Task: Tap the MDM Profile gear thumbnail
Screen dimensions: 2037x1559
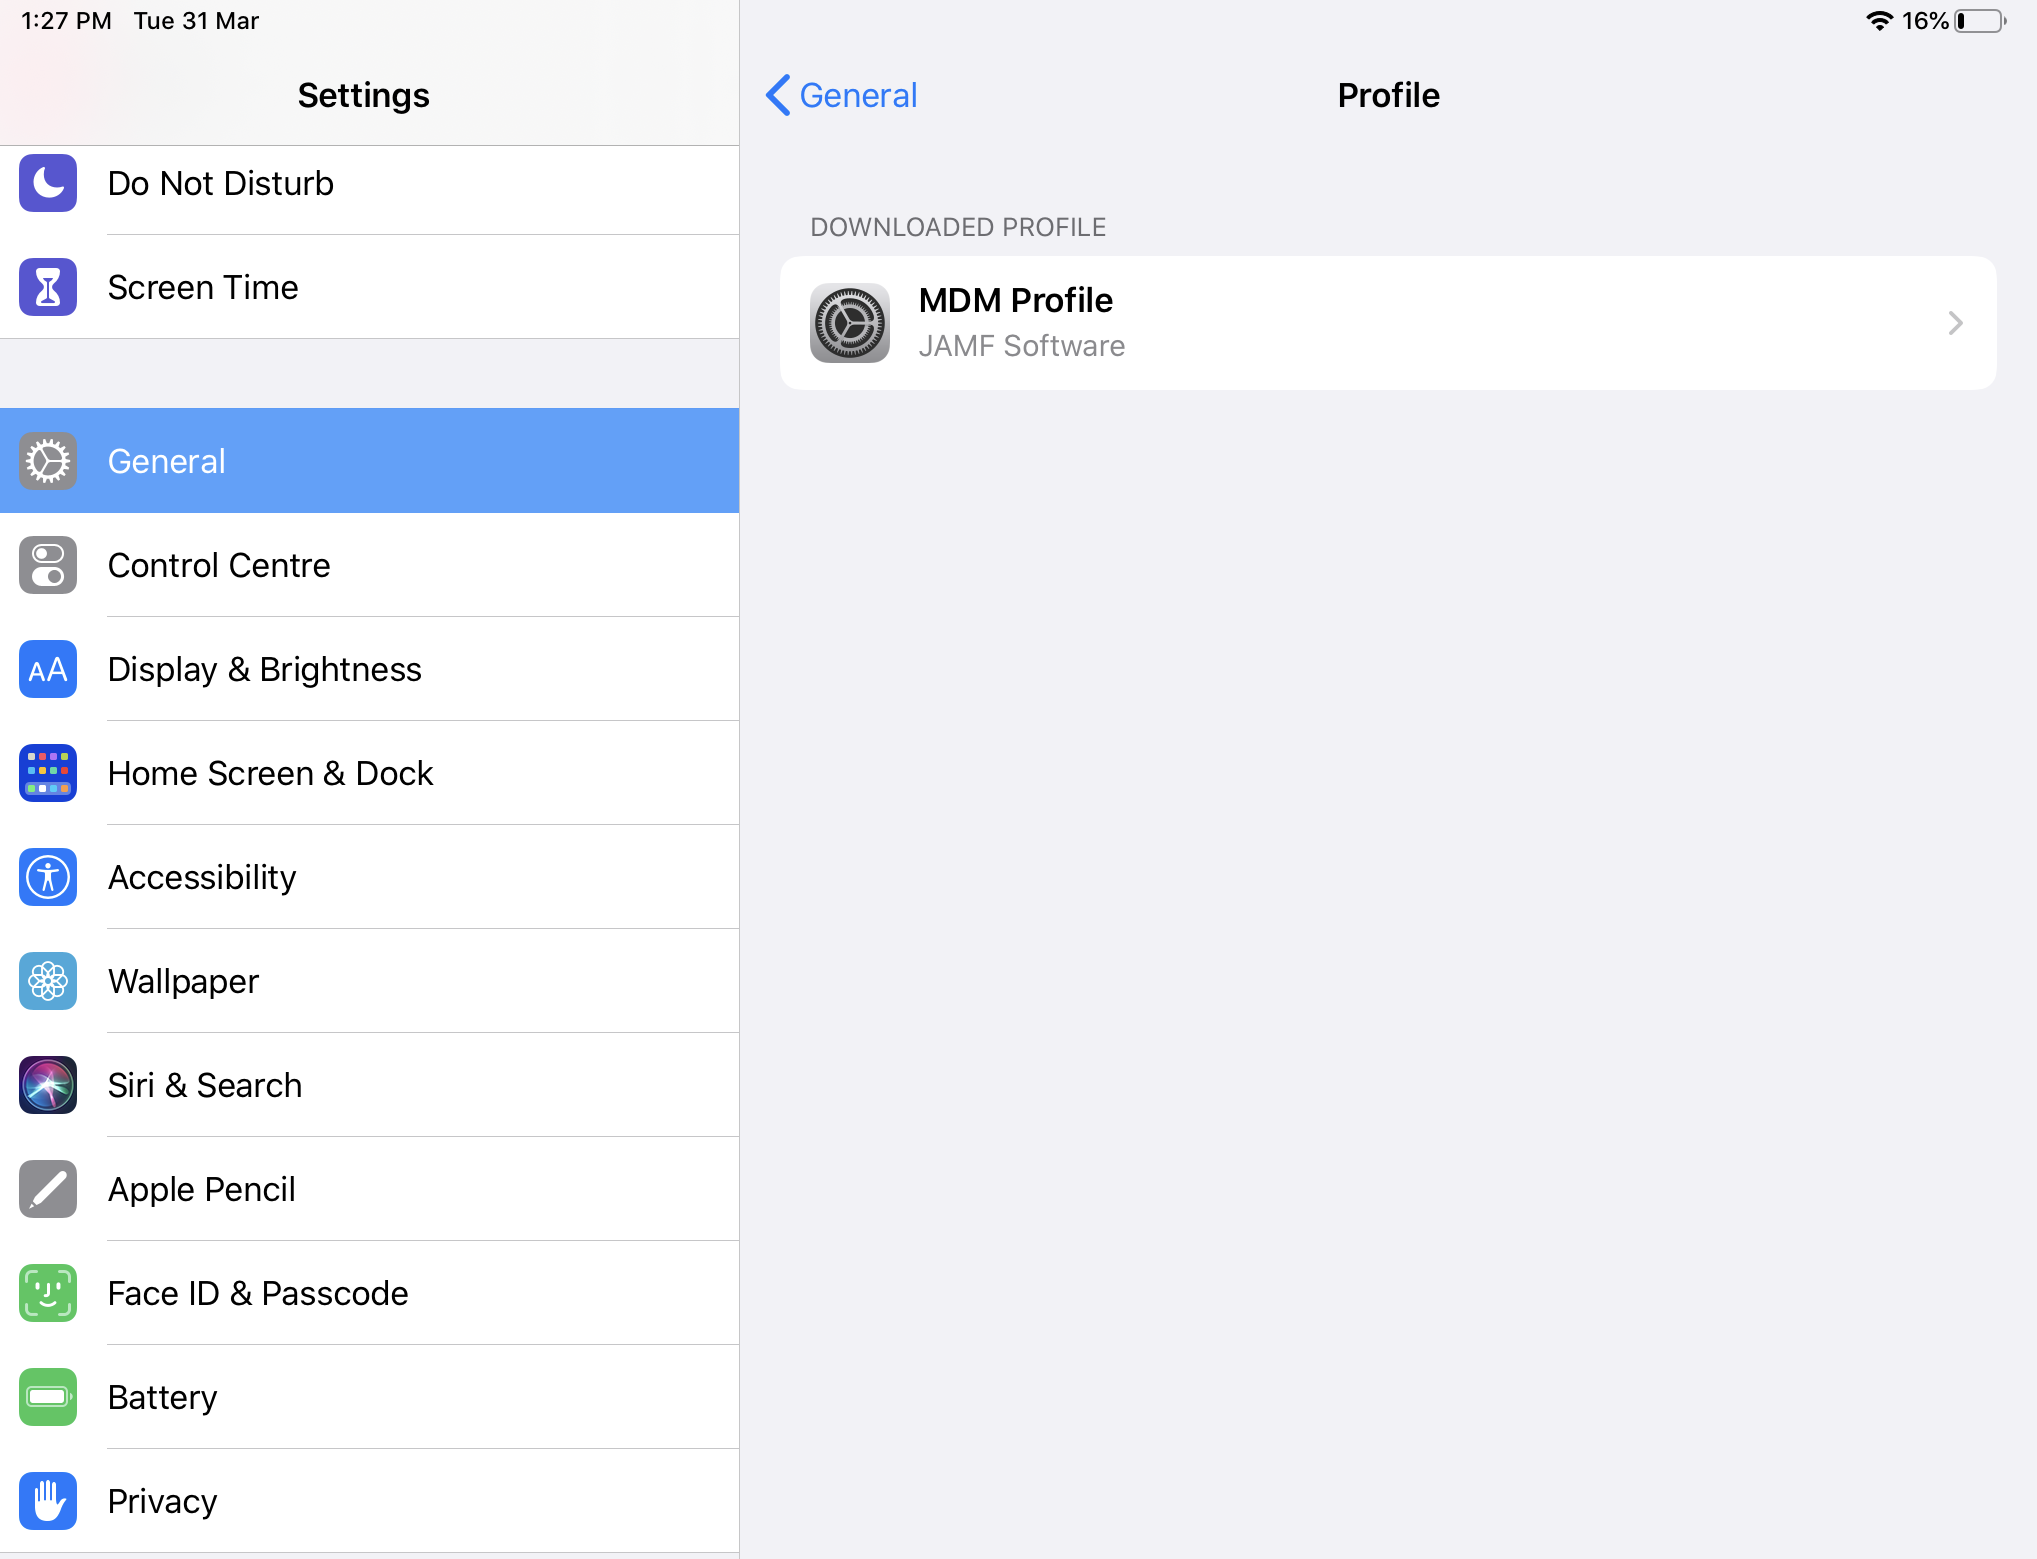Action: point(850,323)
